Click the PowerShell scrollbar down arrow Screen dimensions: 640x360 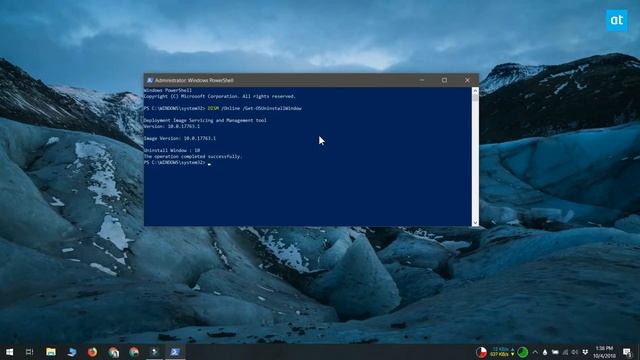[x=475, y=222]
